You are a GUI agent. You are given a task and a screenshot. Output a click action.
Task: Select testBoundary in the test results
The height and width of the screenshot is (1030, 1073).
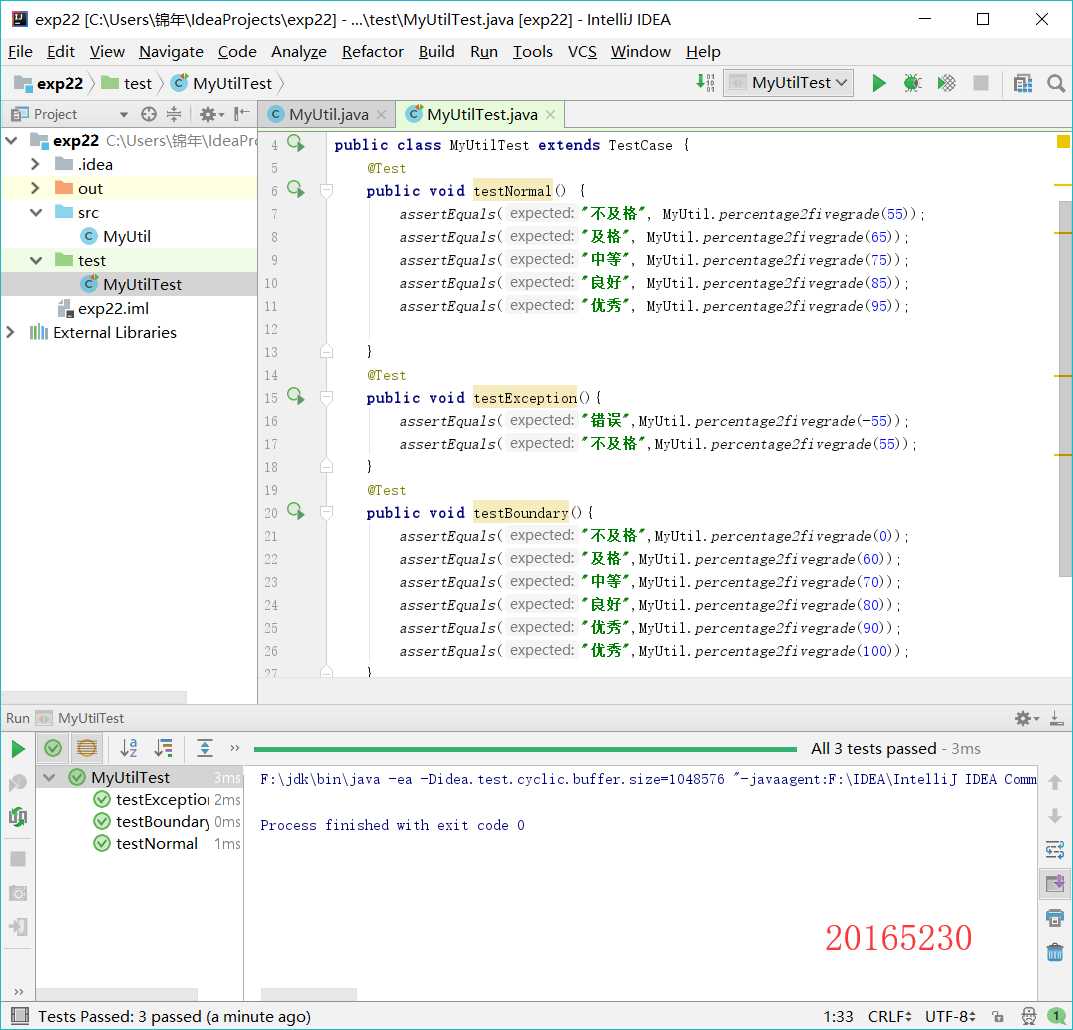point(162,821)
